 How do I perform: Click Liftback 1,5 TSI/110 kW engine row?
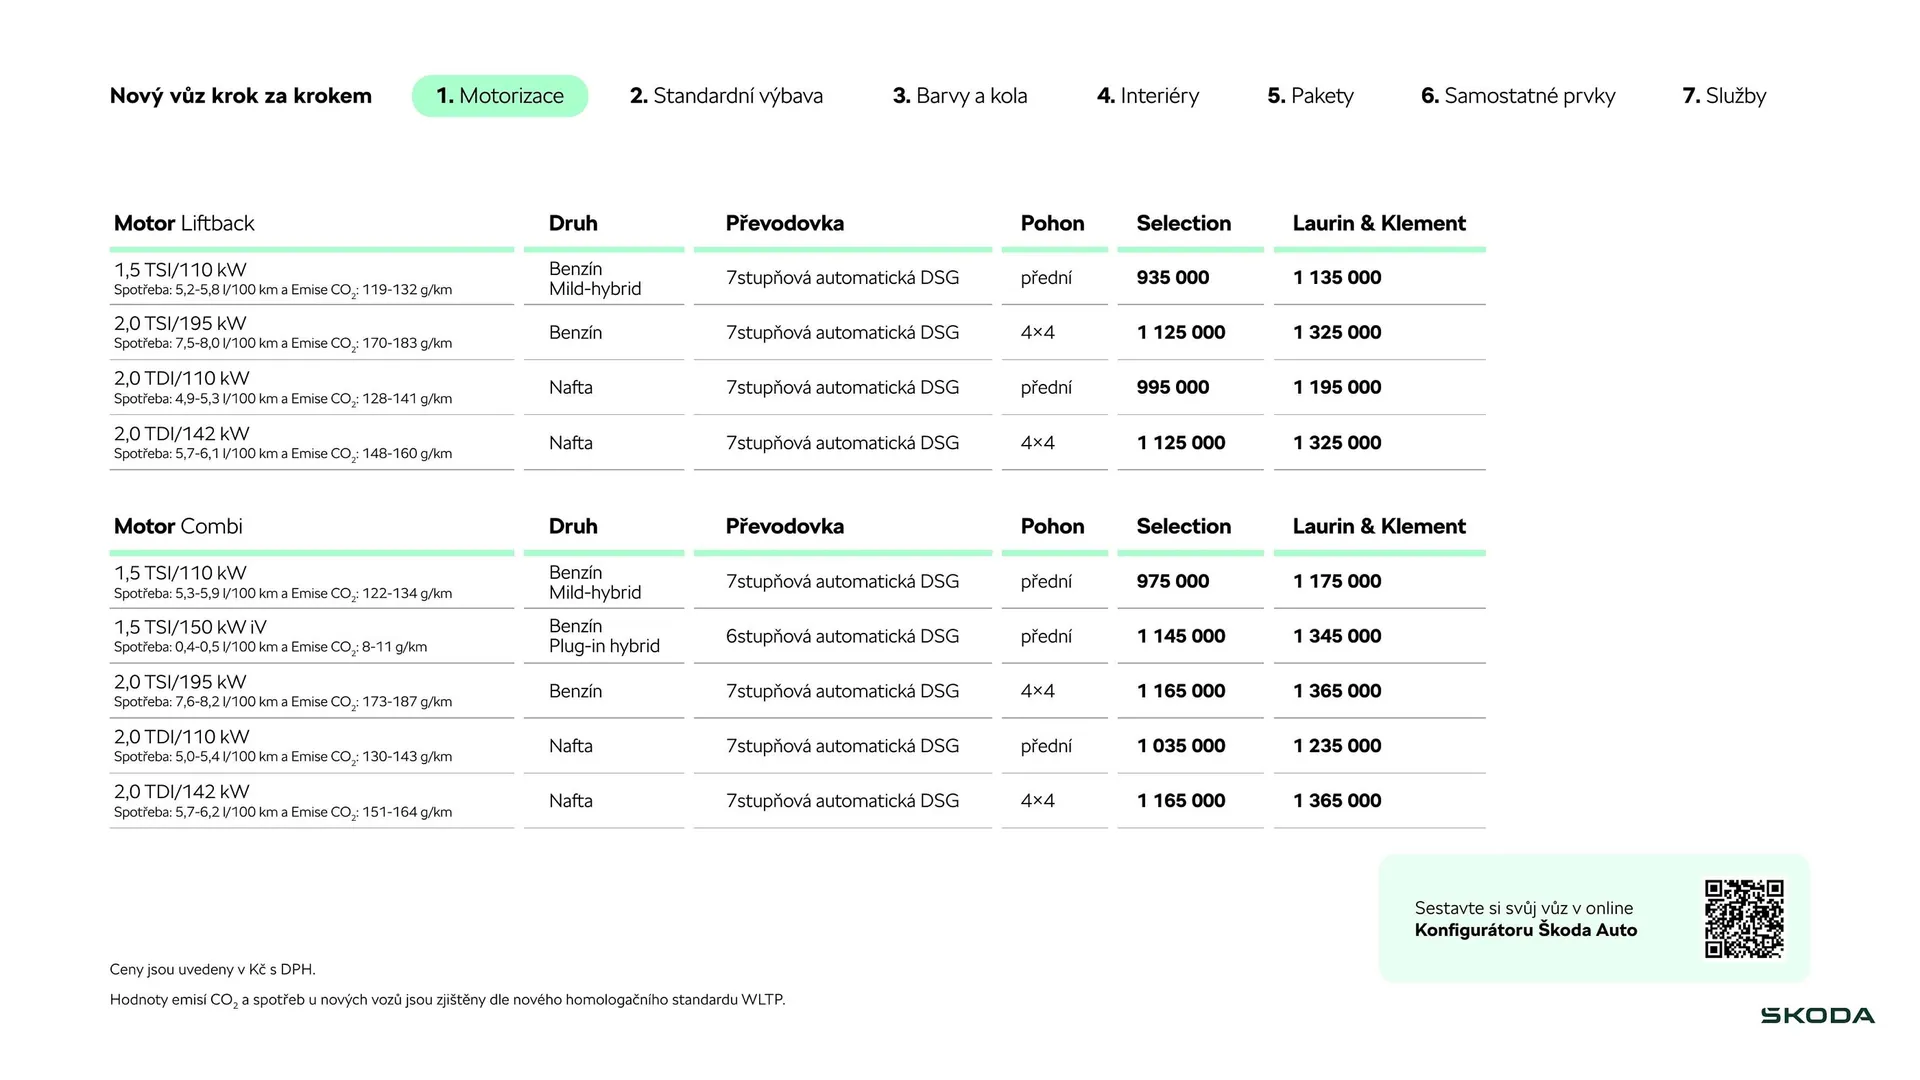coord(798,278)
